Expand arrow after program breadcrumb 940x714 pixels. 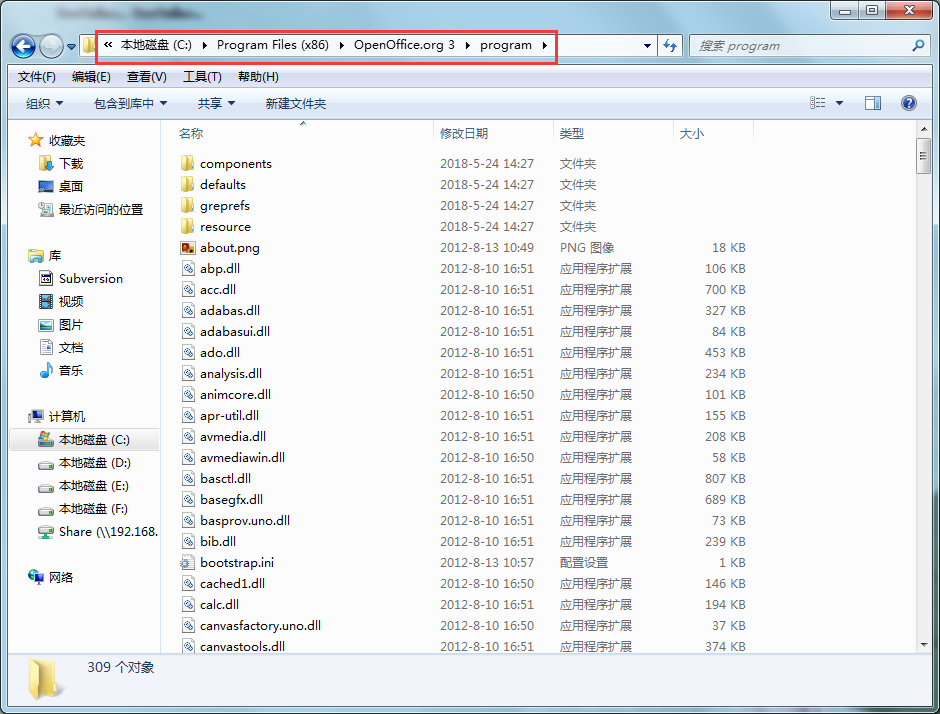544,45
